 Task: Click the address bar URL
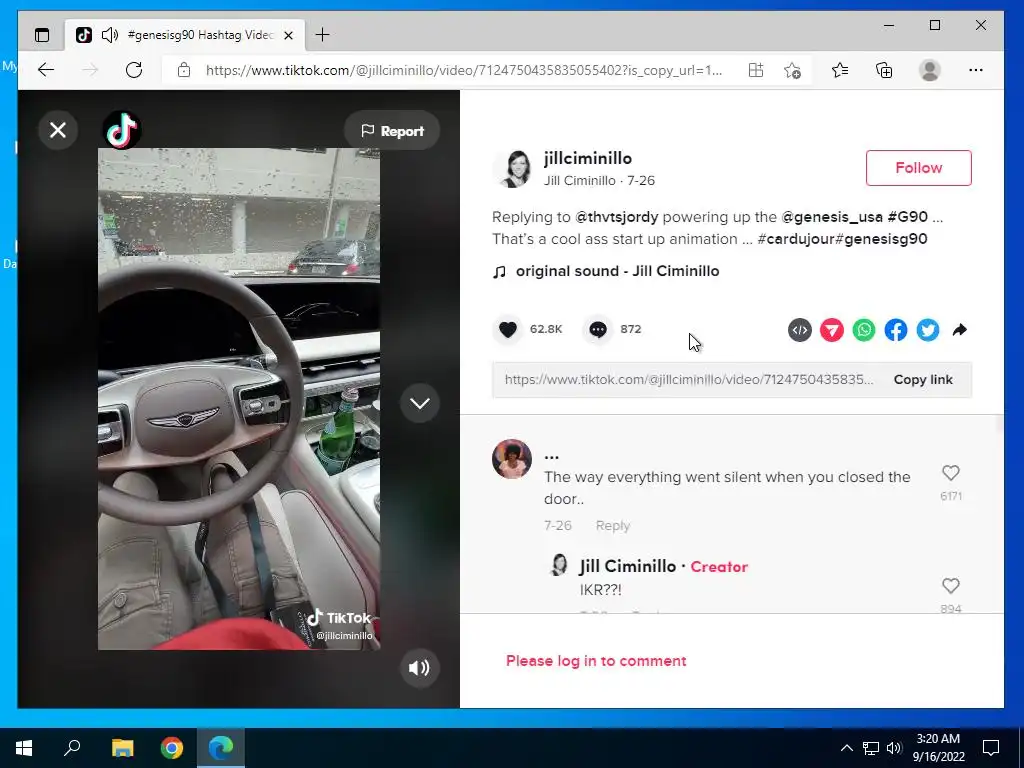[464, 70]
